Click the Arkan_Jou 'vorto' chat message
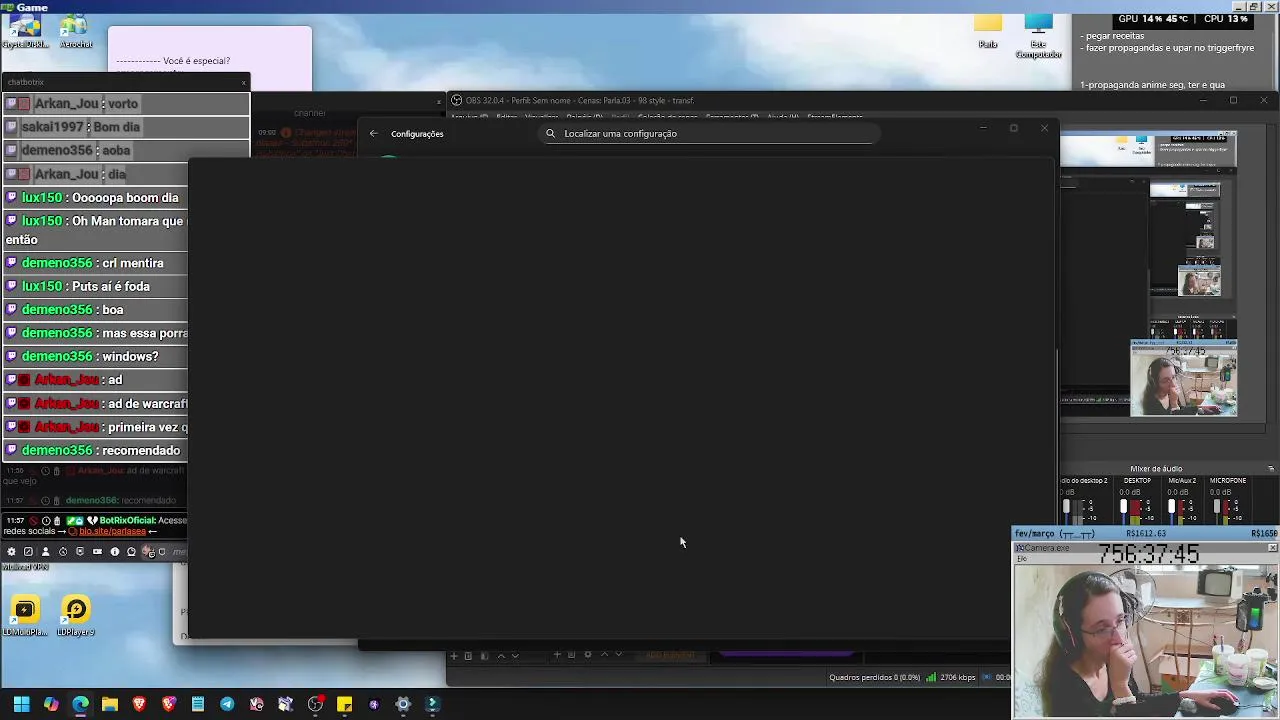Image resolution: width=1280 pixels, height=720 pixels. click(x=126, y=104)
